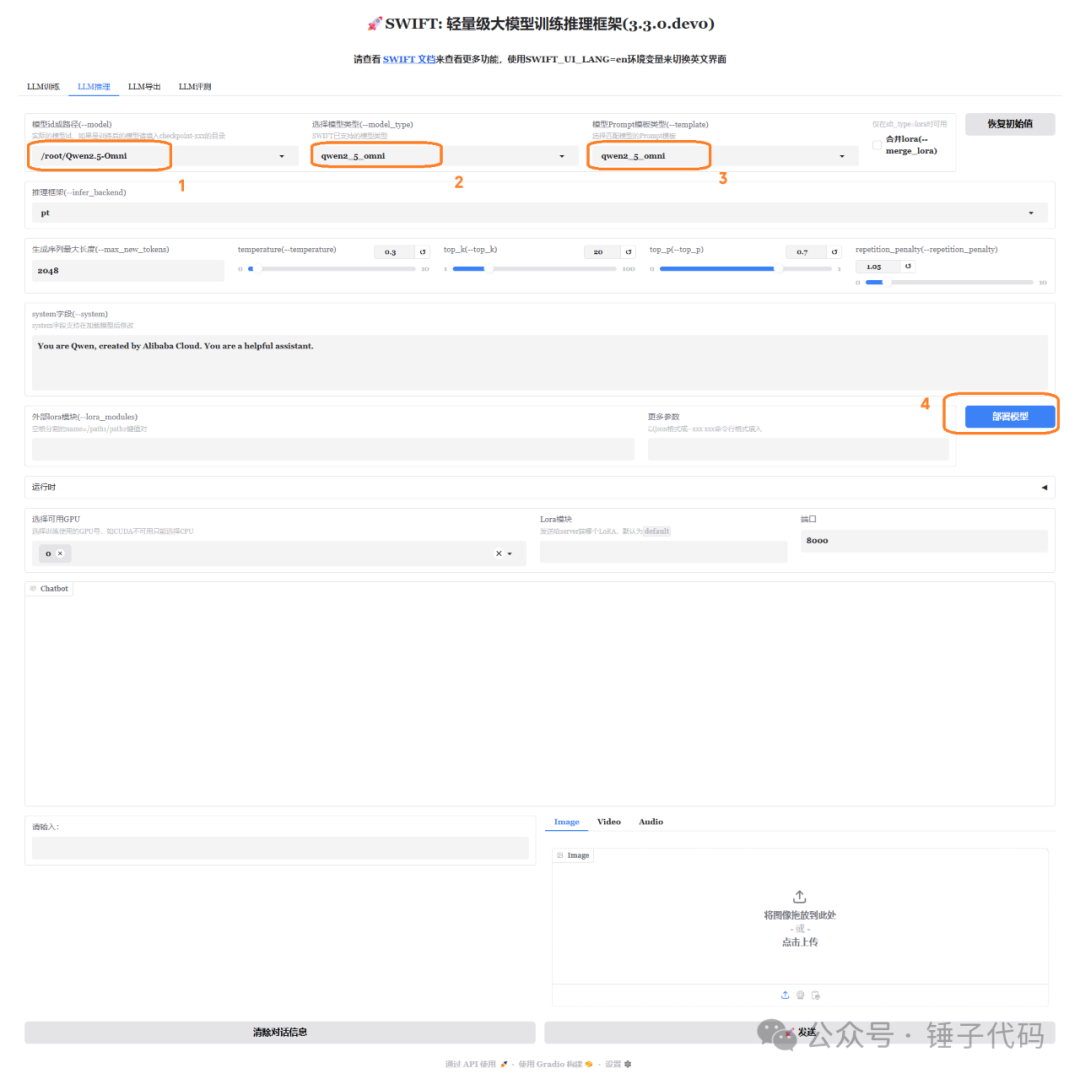
Task: Focus the 更多参数 more parameters field
Action: pyautogui.click(x=798, y=449)
